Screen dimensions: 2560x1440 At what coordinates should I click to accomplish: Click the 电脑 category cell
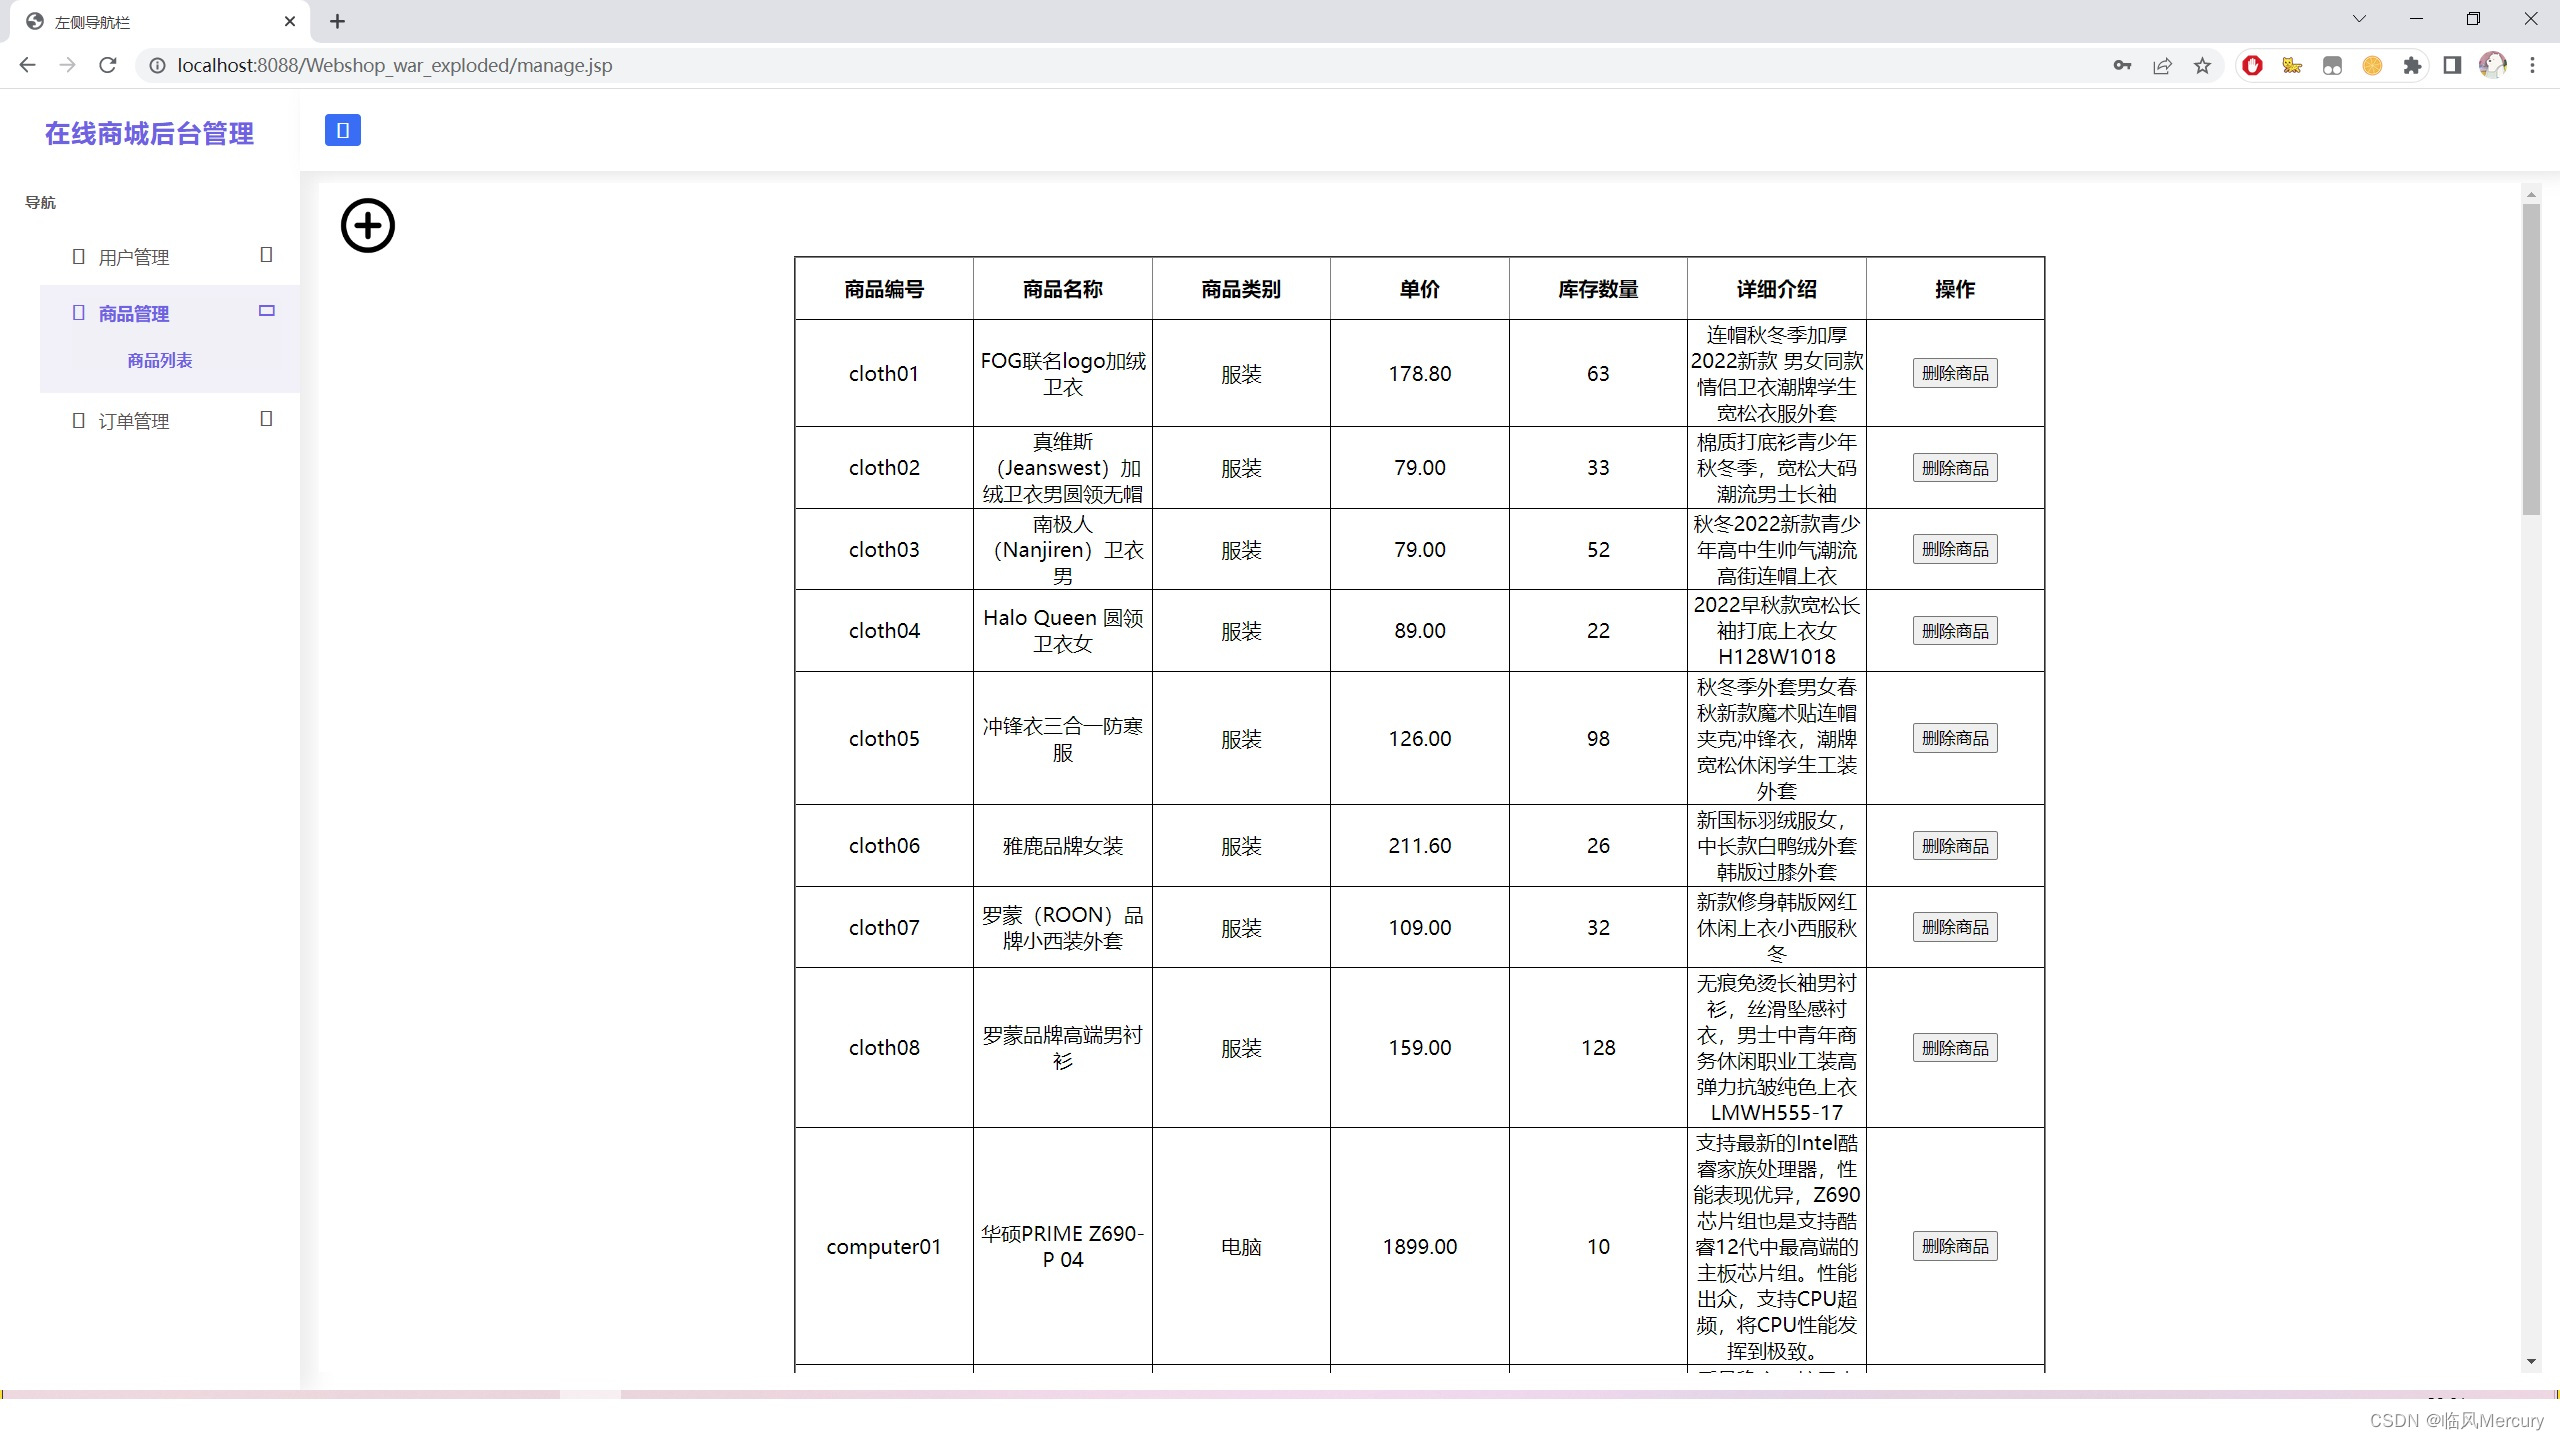coord(1241,1247)
